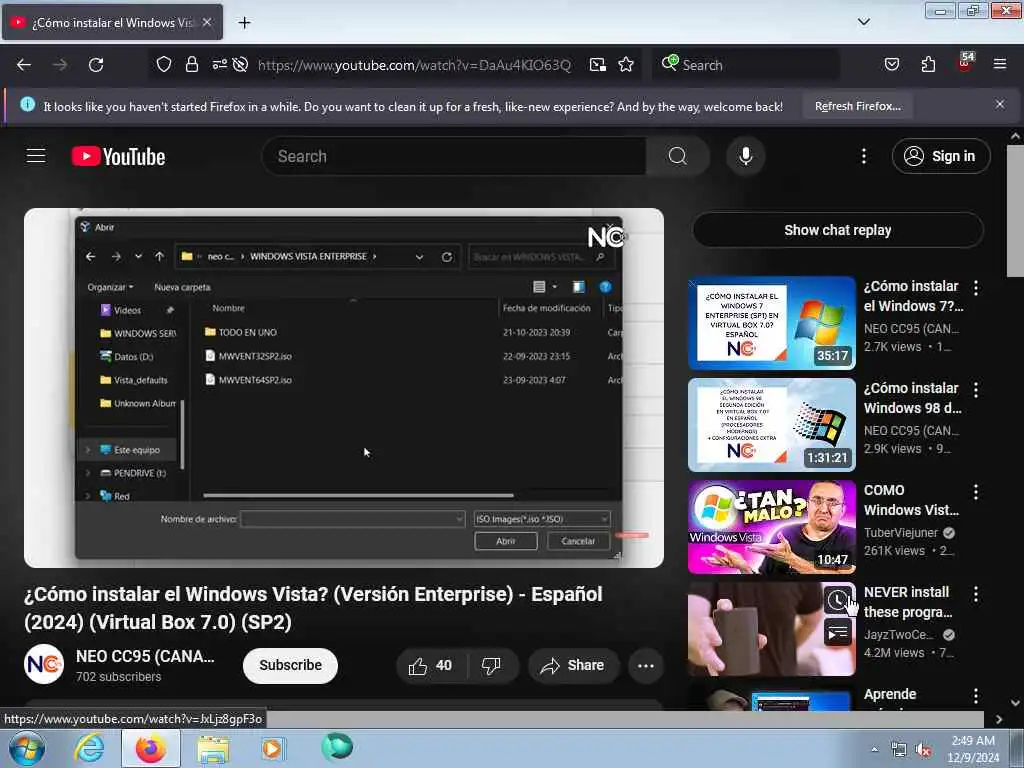Click the YouTube search magnifier button
Image resolution: width=1024 pixels, height=768 pixels.
[x=678, y=156]
